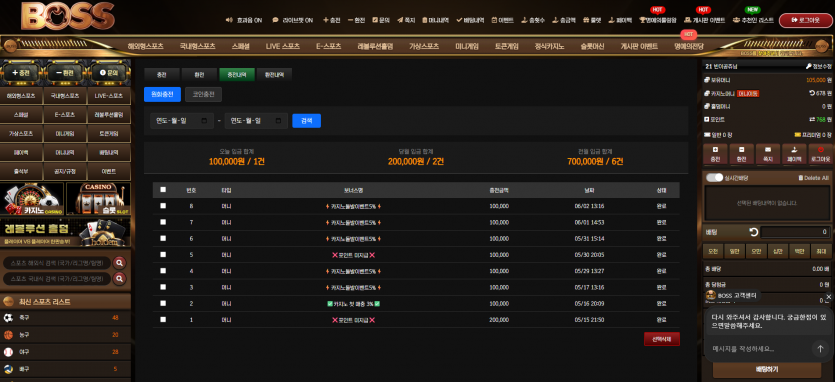Check the checkbox for row number 8
The height and width of the screenshot is (382, 835).
(163, 206)
